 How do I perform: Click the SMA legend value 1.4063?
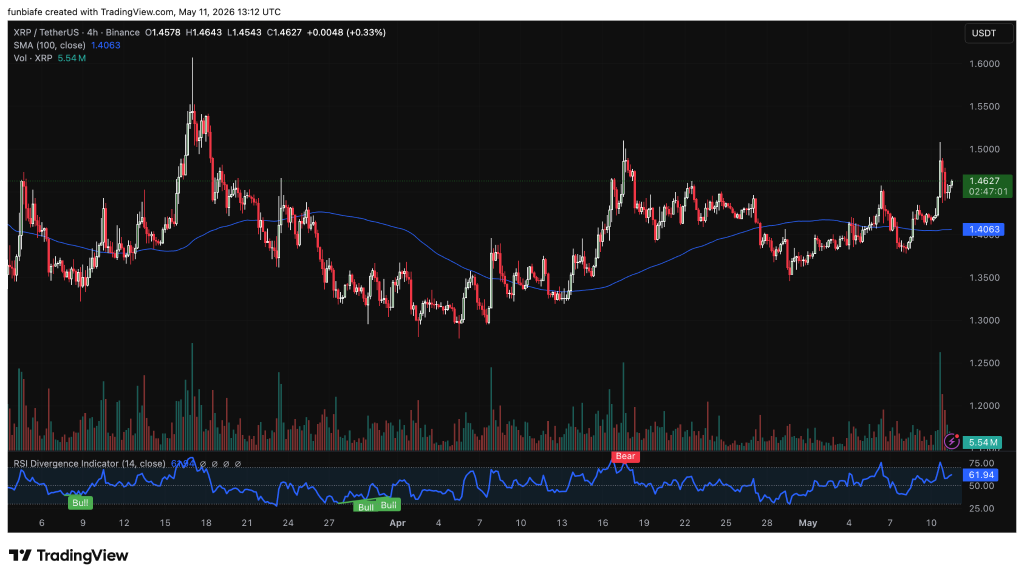(x=105, y=45)
